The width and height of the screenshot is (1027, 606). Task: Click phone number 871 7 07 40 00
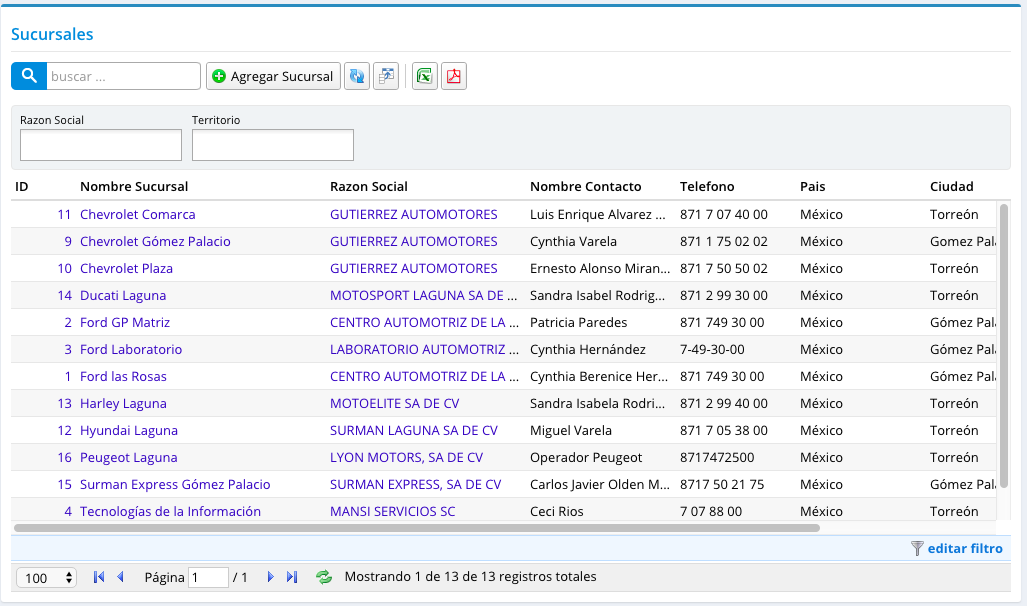[724, 214]
